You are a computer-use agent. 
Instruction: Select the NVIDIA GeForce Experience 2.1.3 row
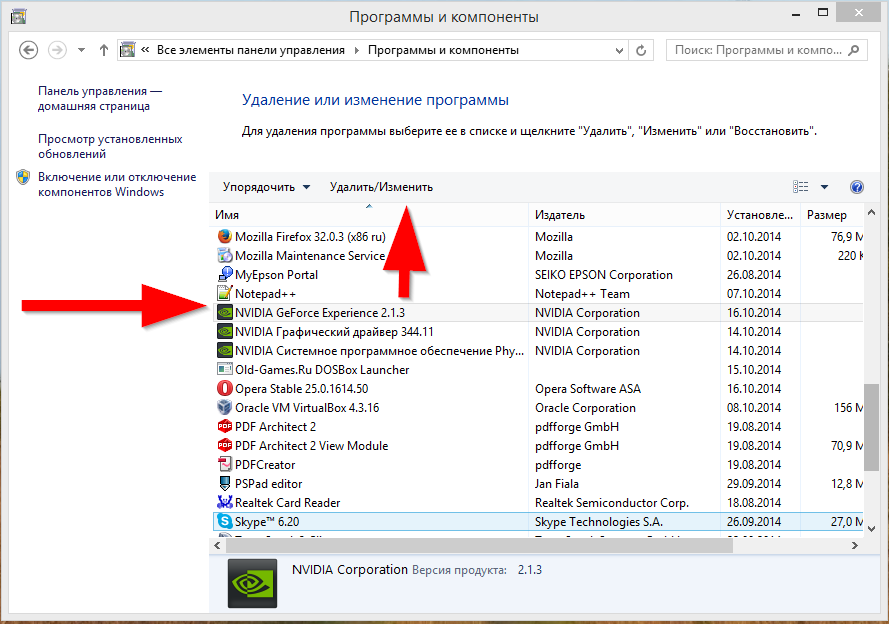coord(538,313)
